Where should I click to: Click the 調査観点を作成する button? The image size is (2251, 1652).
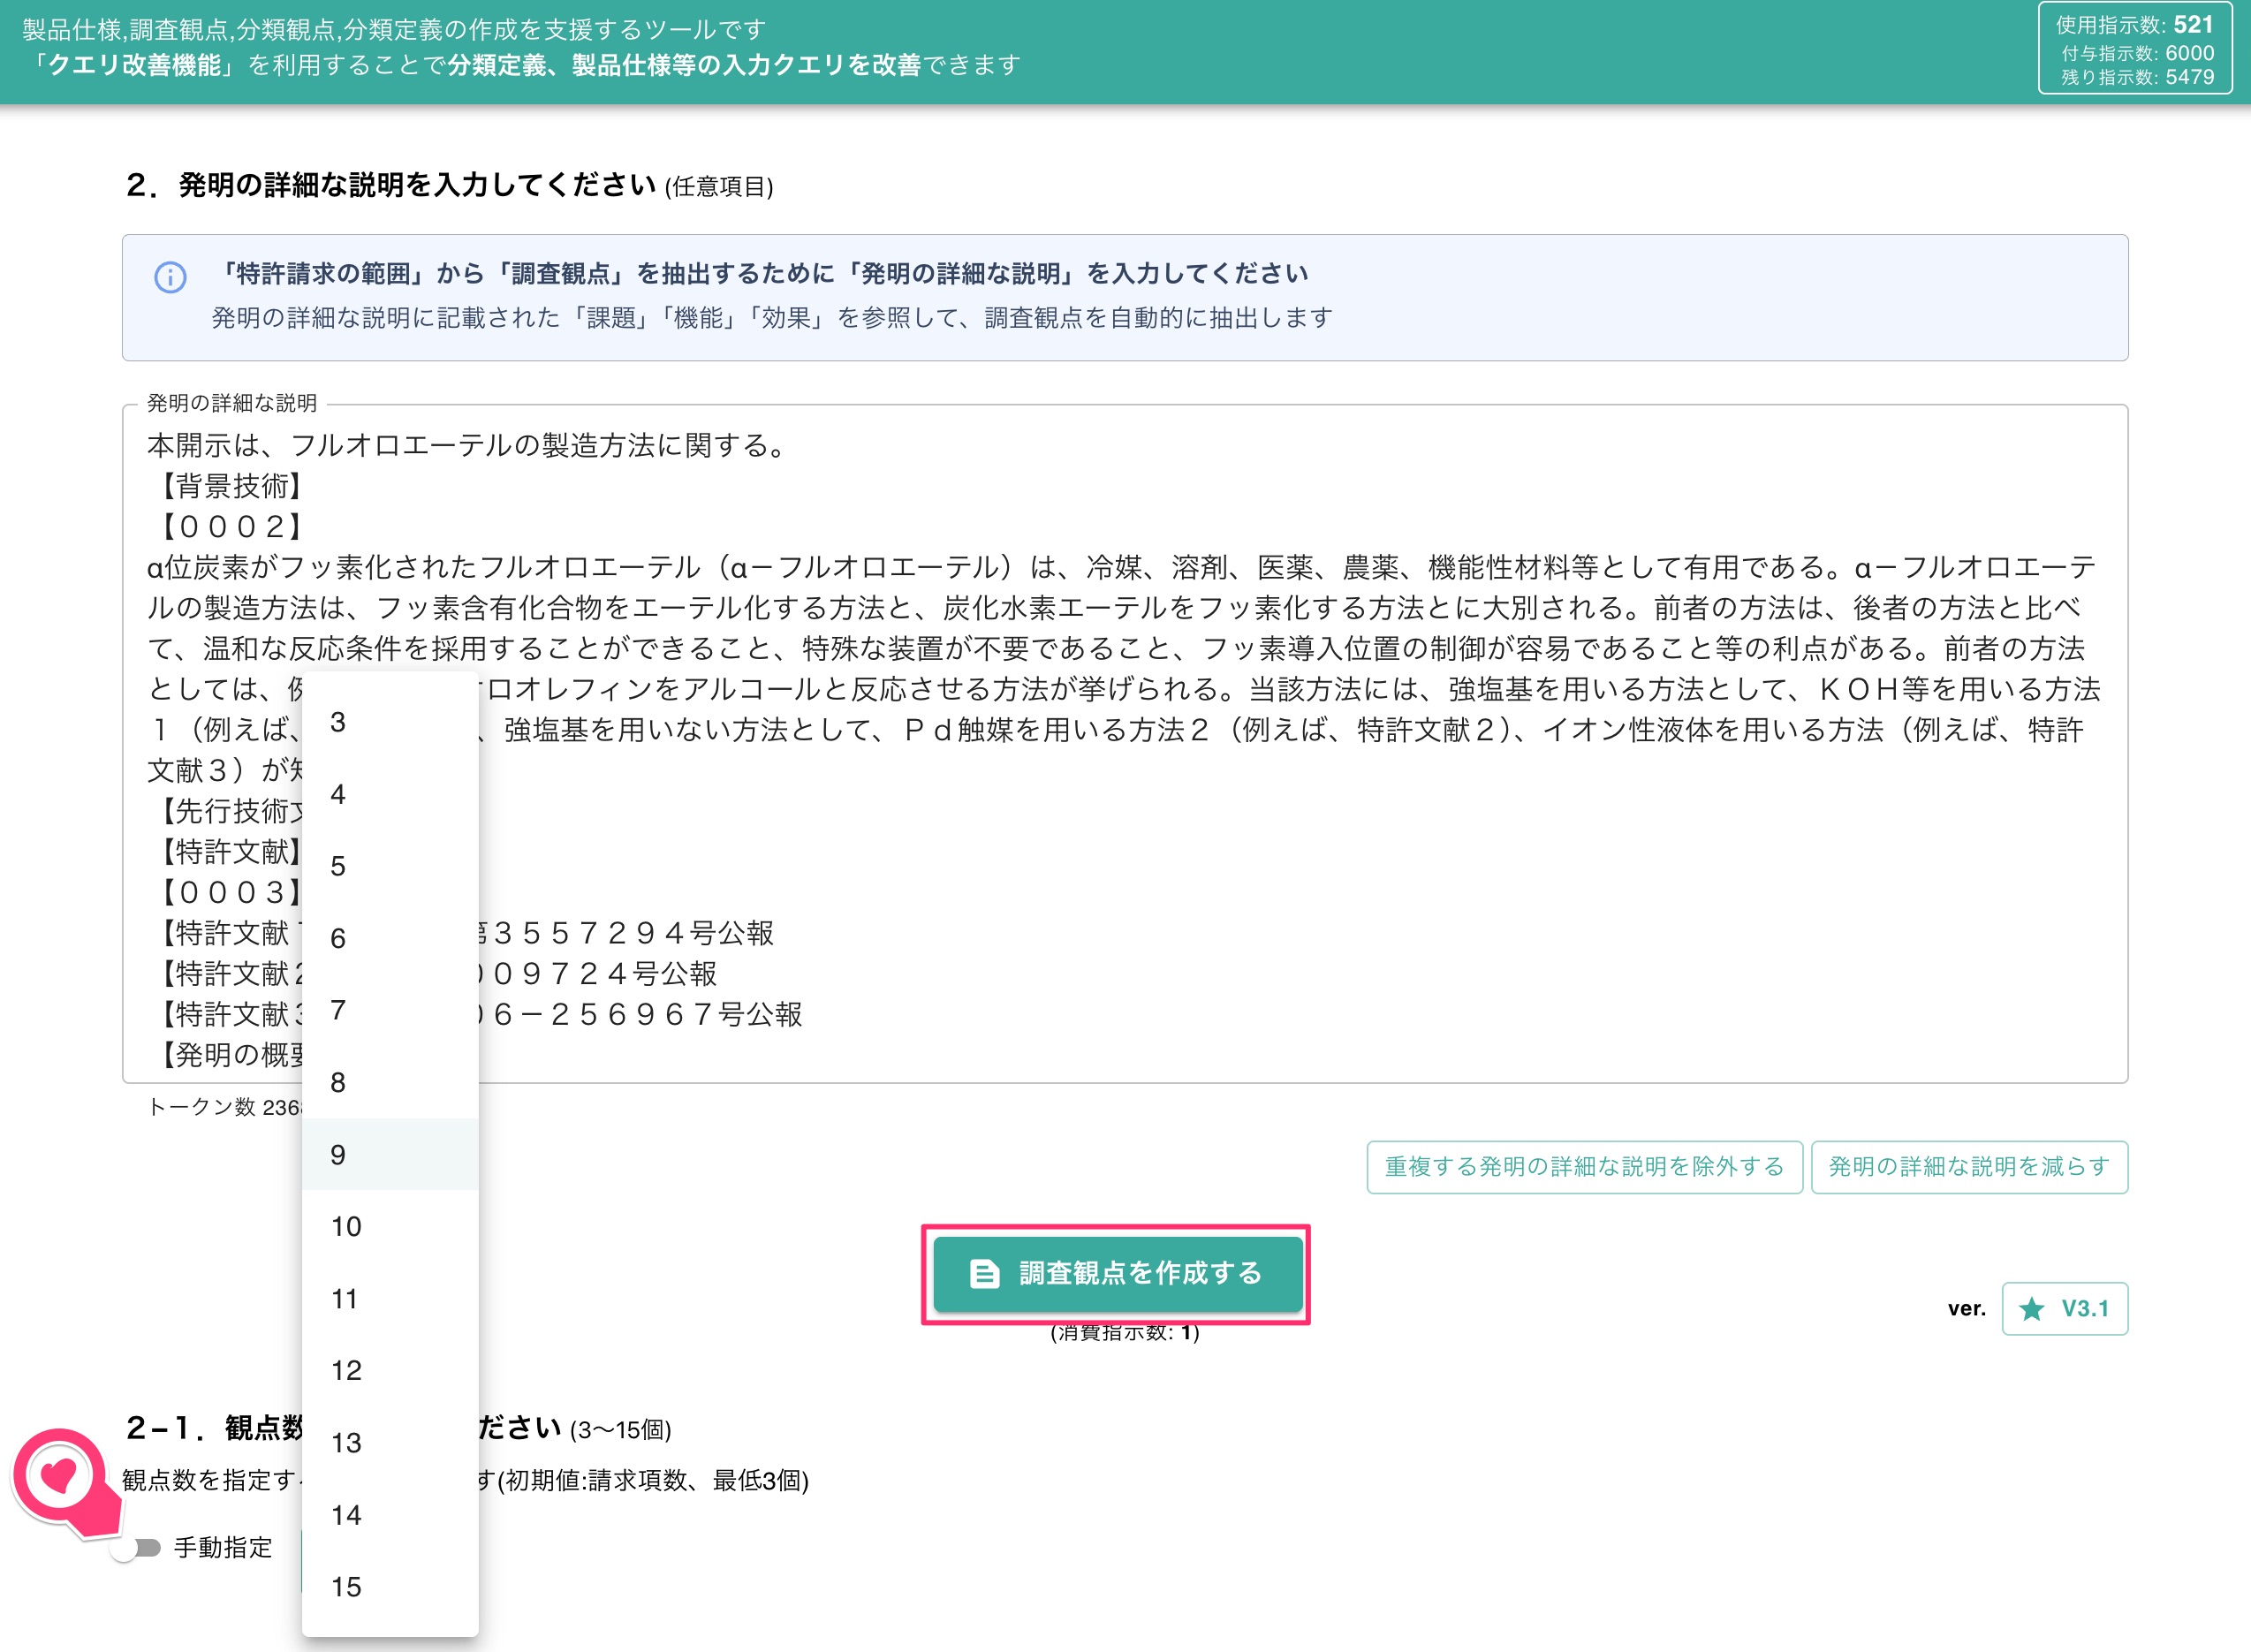(1117, 1273)
